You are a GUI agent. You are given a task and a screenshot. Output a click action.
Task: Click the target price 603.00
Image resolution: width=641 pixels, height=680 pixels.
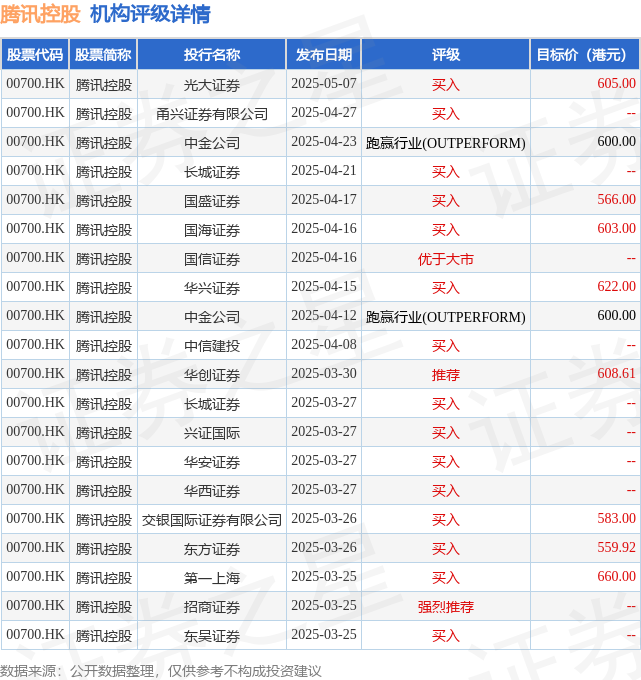click(x=616, y=228)
